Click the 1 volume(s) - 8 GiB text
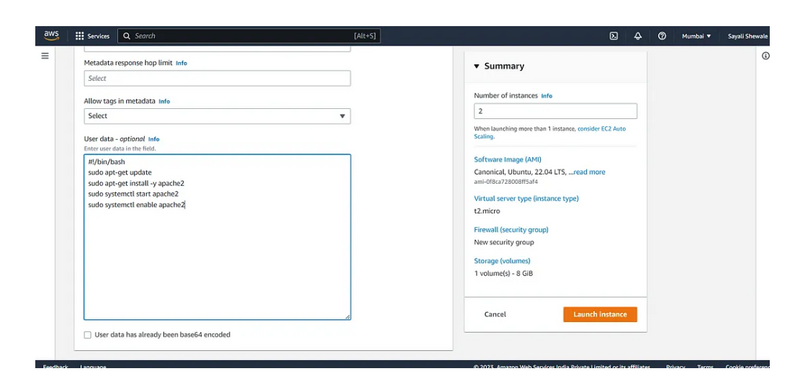The image size is (800, 377). (504, 273)
